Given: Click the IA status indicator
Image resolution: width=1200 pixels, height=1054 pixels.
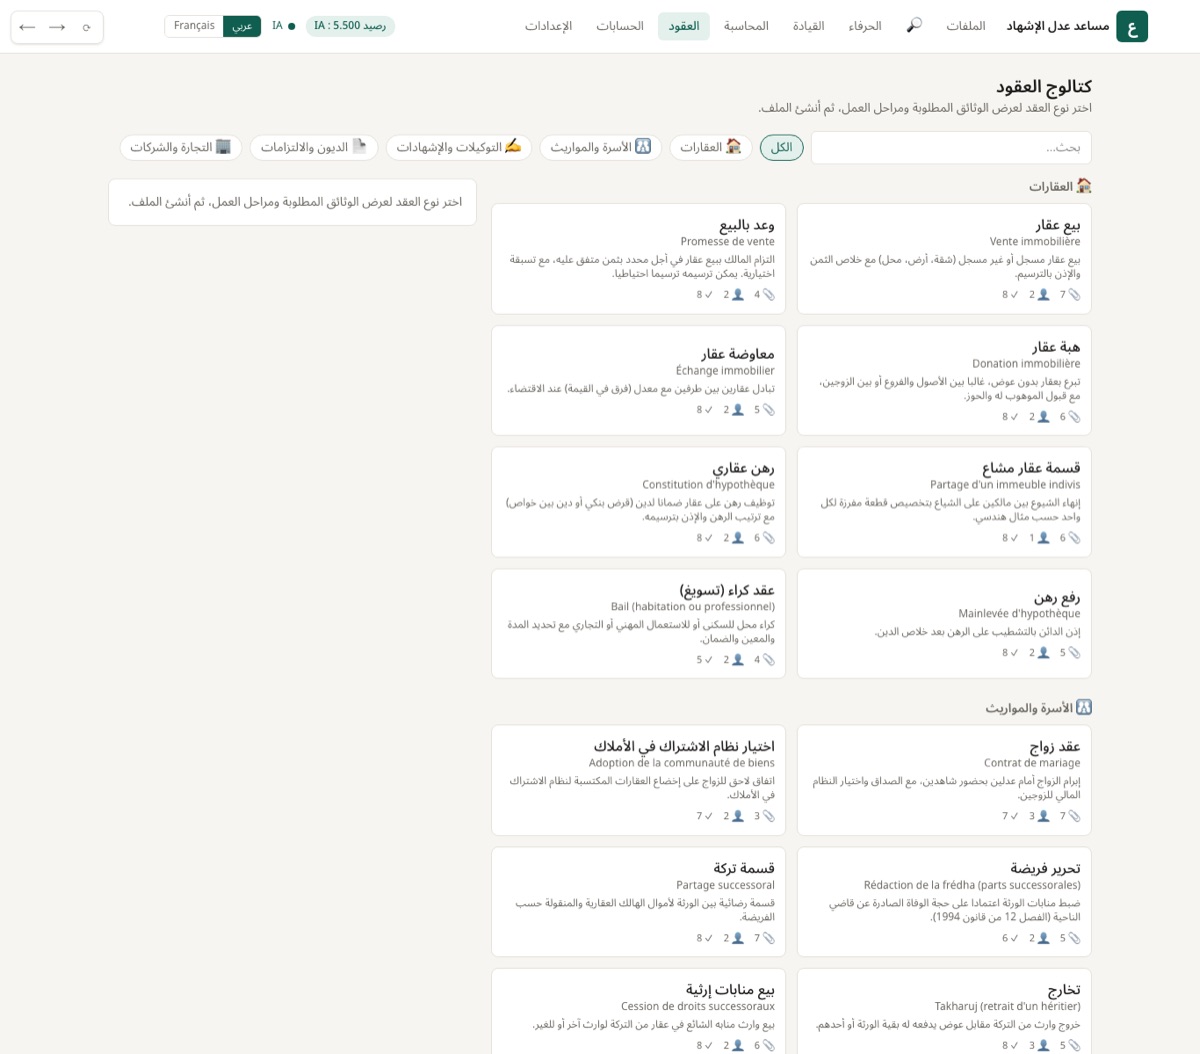Looking at the screenshot, I should coord(284,26).
